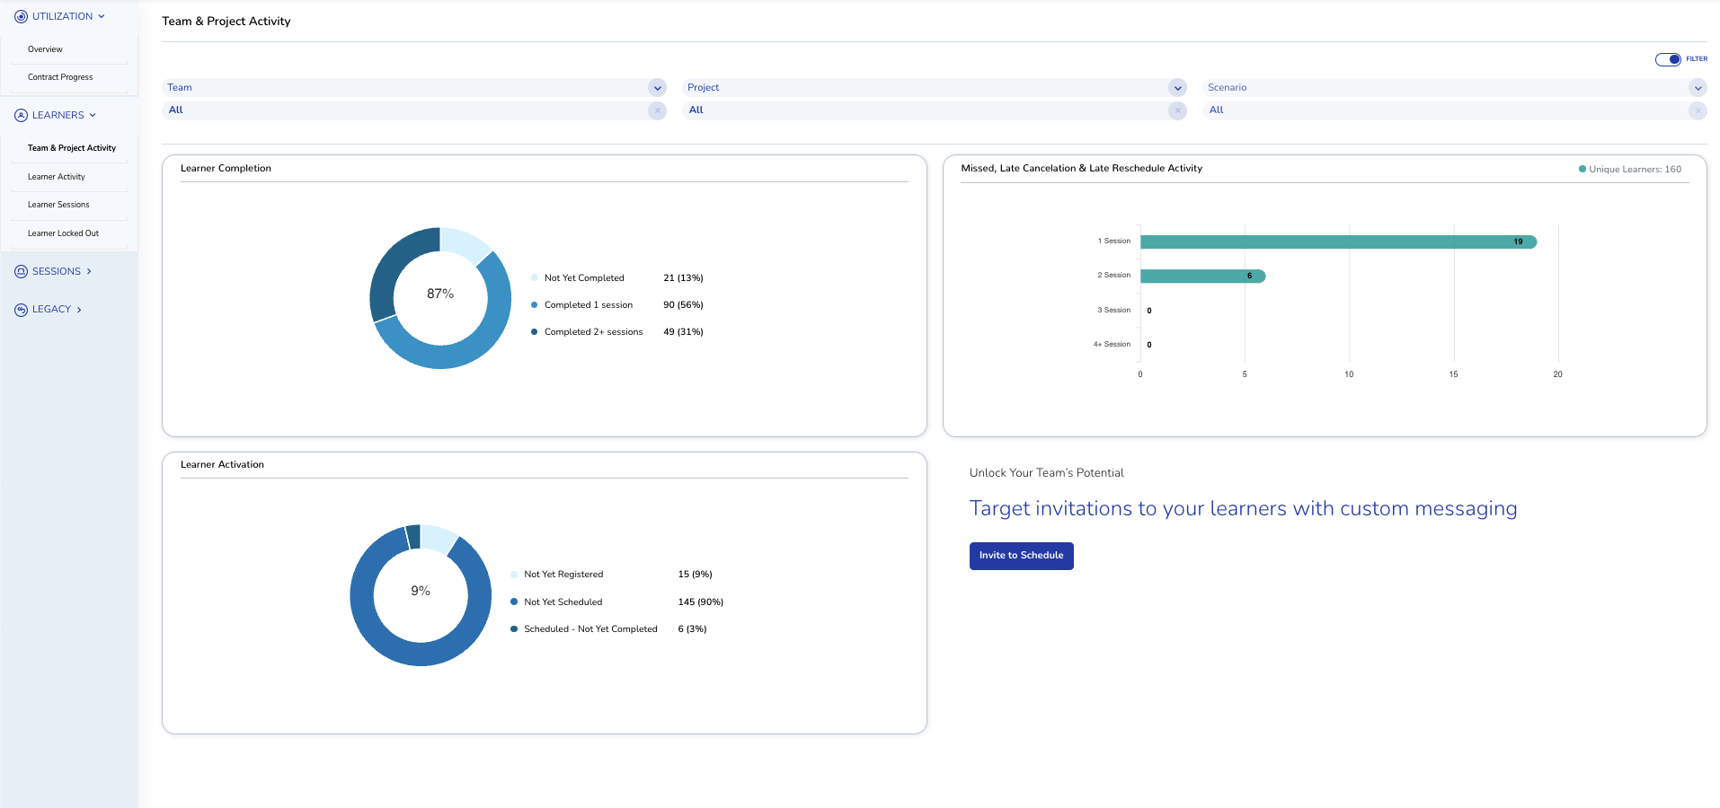1720x808 pixels.
Task: Click the Unique Learners legend dot
Action: click(x=1582, y=169)
